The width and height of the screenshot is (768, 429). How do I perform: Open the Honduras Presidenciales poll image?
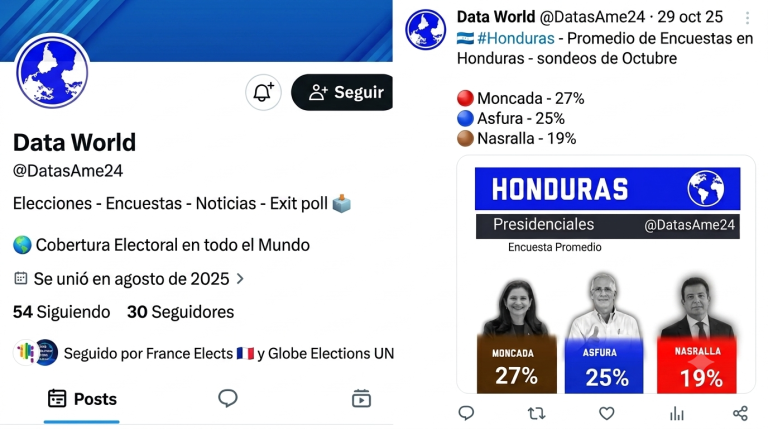606,275
